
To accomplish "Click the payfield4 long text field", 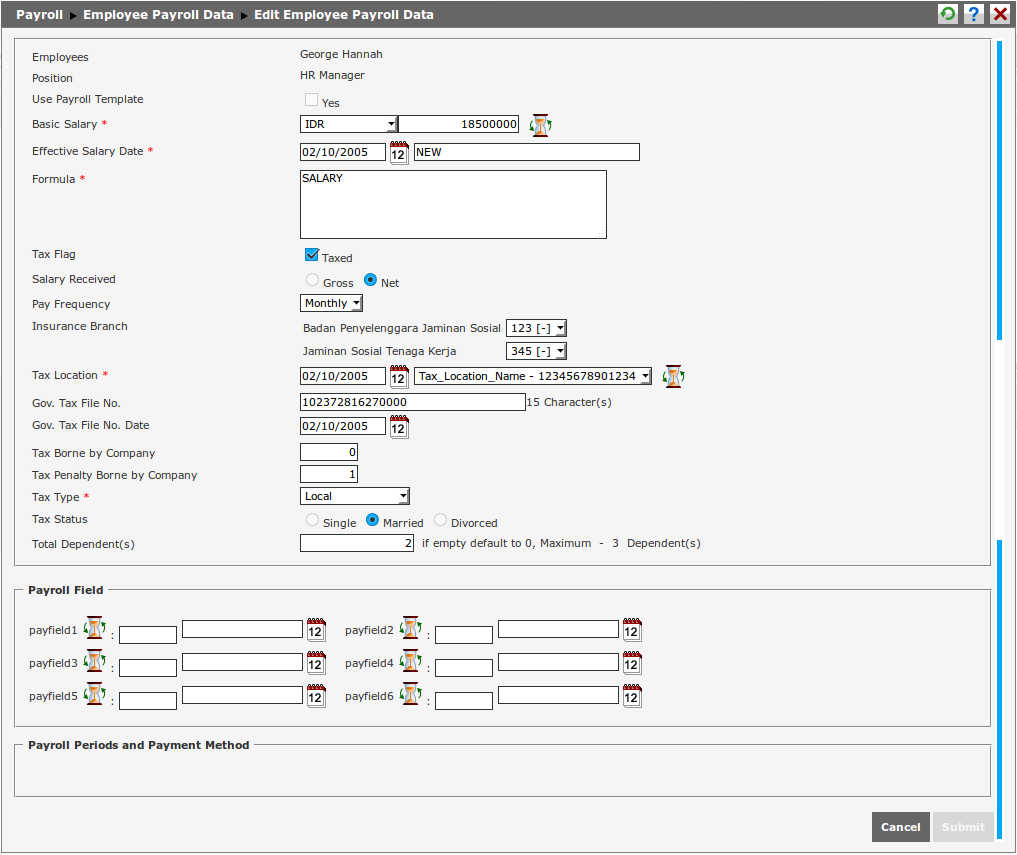I will tap(558, 662).
